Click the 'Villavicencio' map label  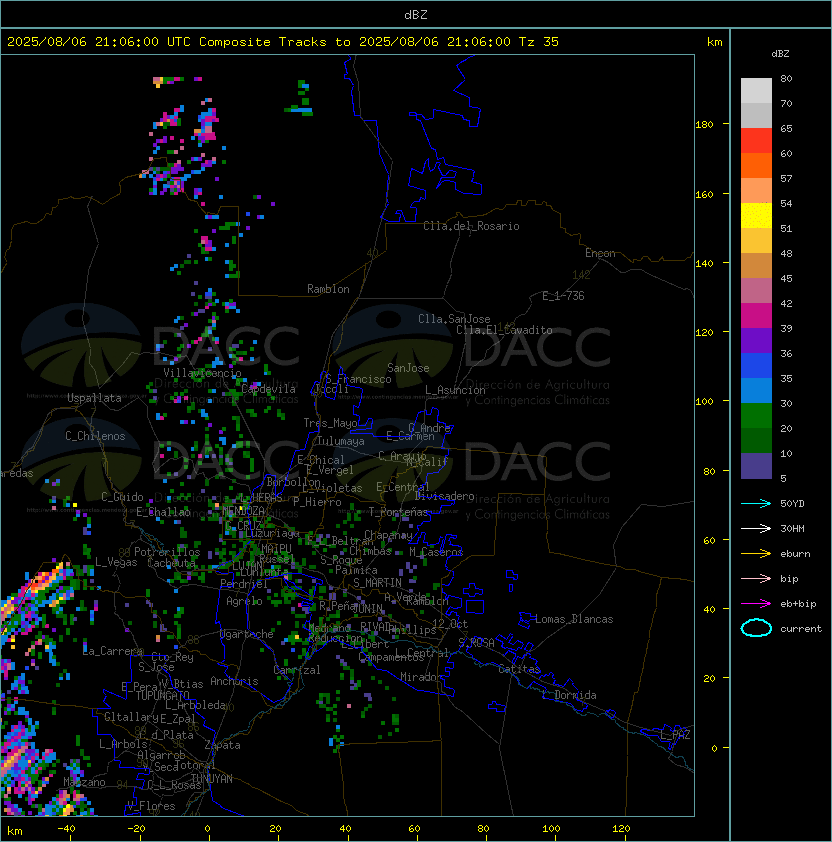click(x=202, y=373)
